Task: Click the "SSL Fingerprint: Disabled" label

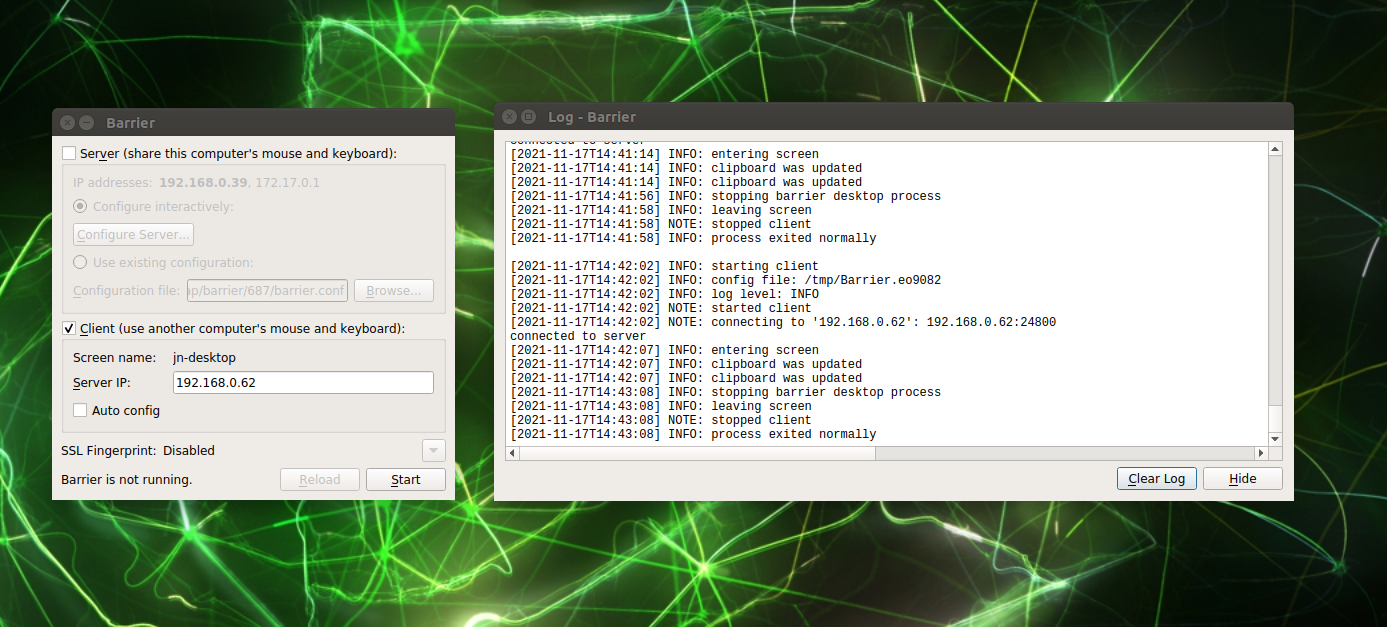Action: point(138,450)
